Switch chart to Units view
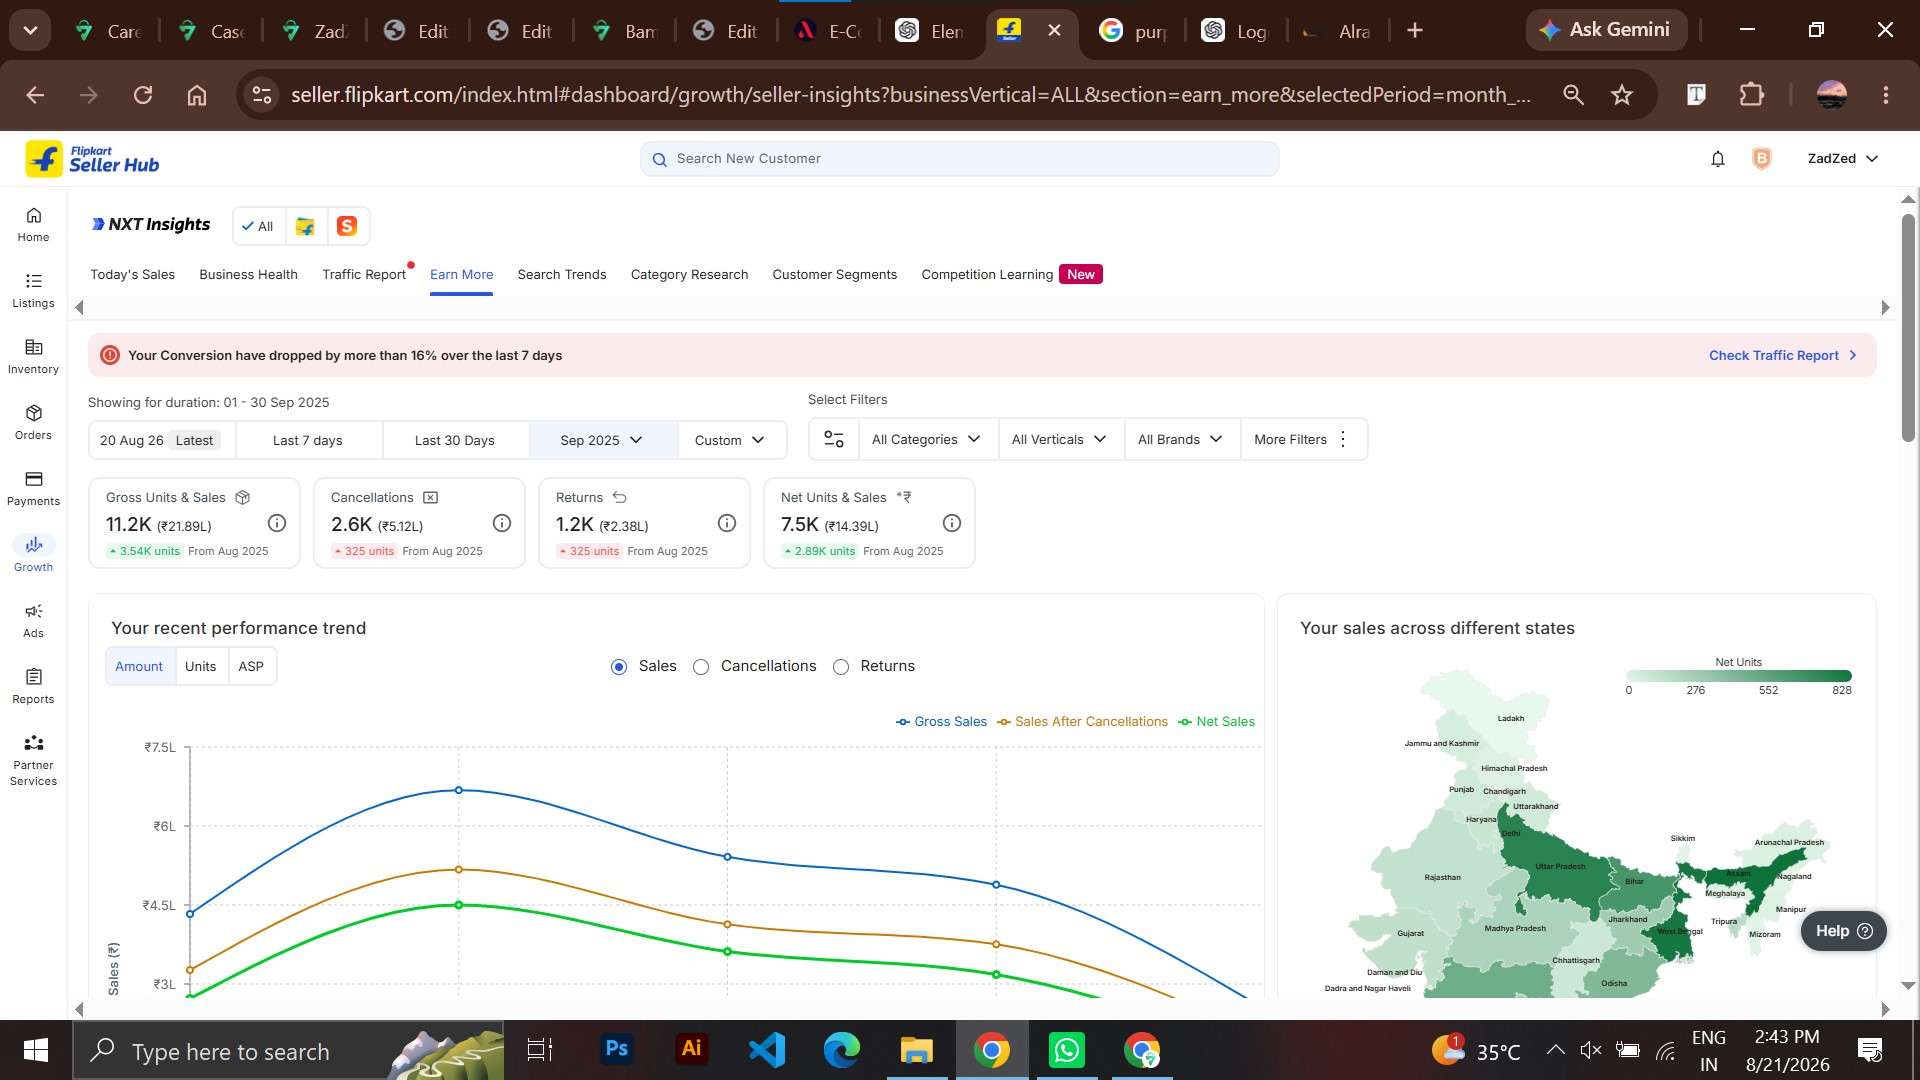The image size is (1920, 1080). tap(200, 666)
